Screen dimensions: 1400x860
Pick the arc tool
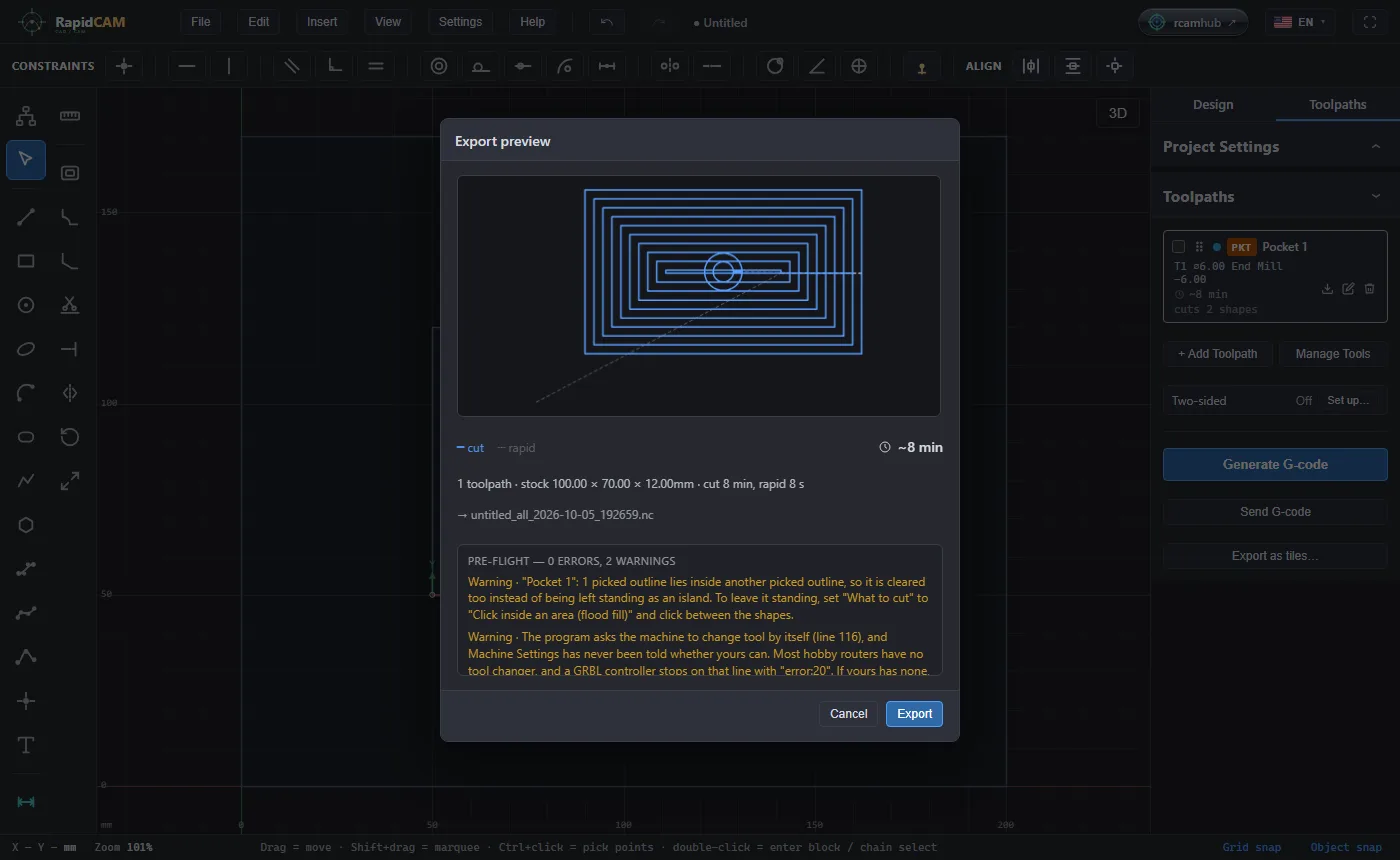tap(26, 393)
